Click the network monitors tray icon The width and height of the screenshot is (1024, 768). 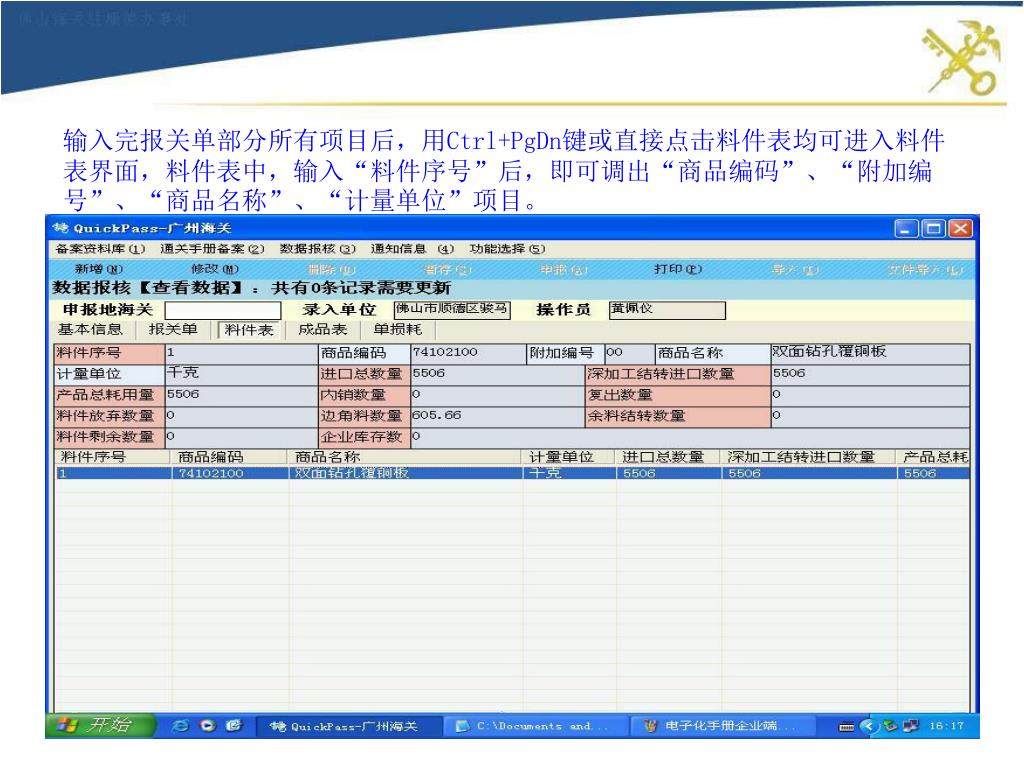pos(910,726)
